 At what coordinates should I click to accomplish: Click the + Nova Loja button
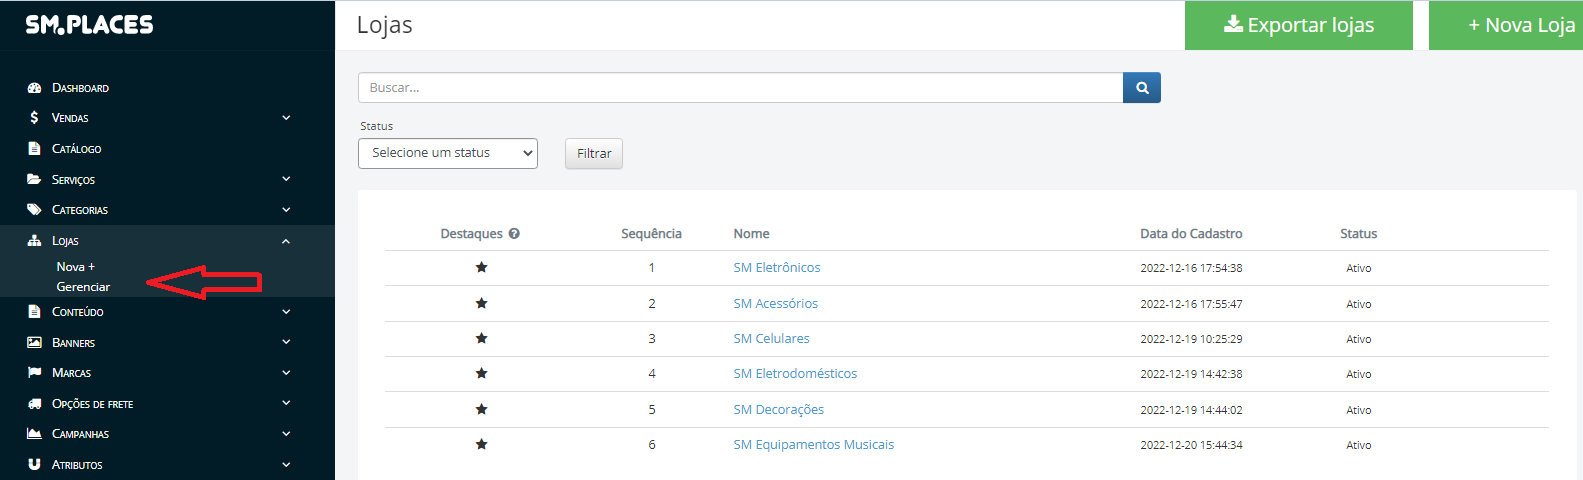tap(1506, 25)
